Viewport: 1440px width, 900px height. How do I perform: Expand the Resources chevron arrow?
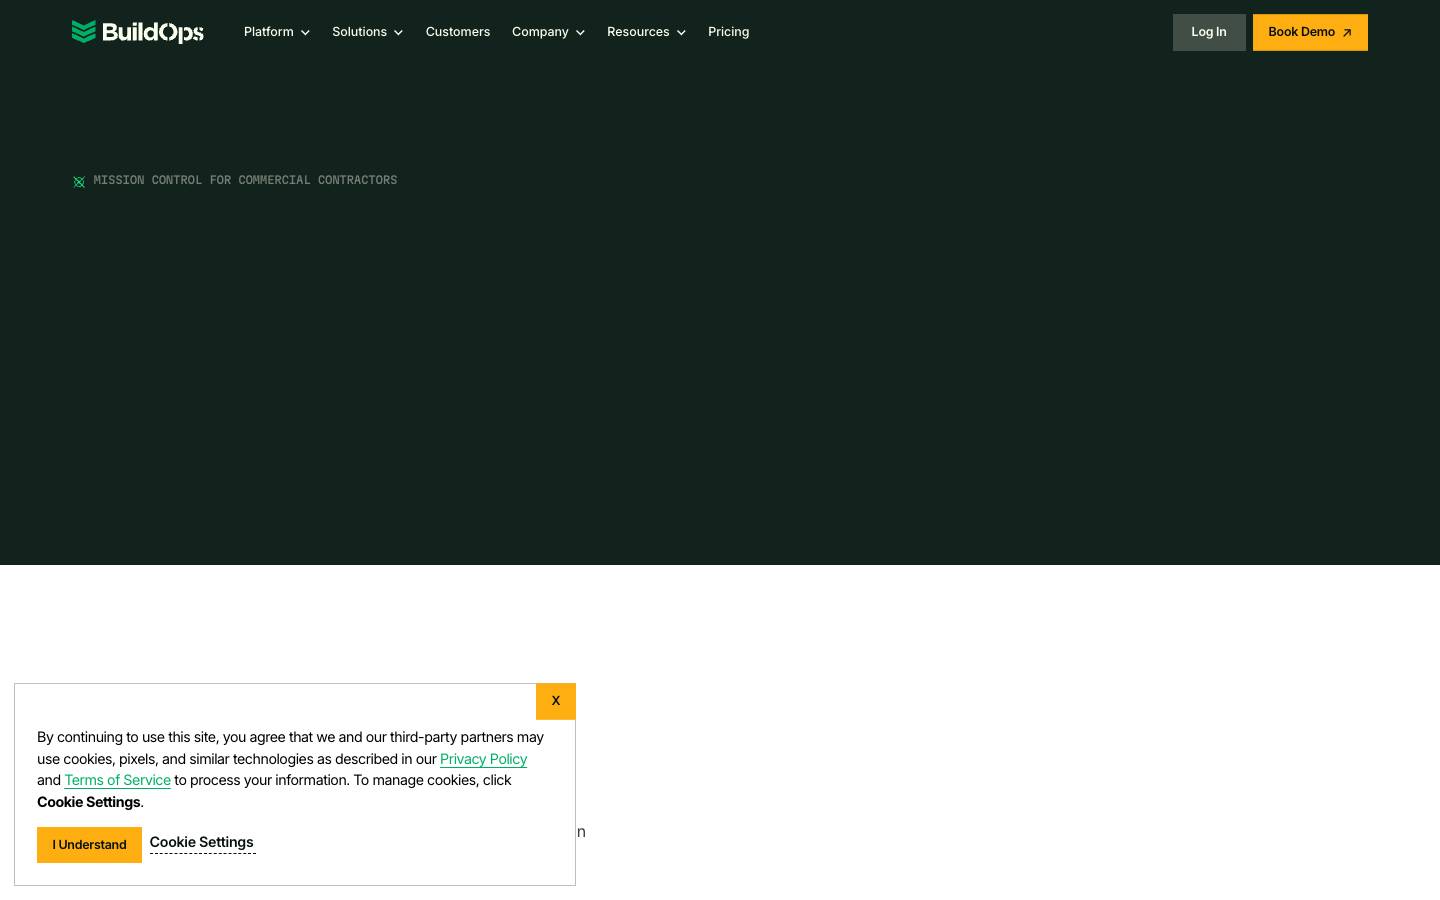coord(681,33)
